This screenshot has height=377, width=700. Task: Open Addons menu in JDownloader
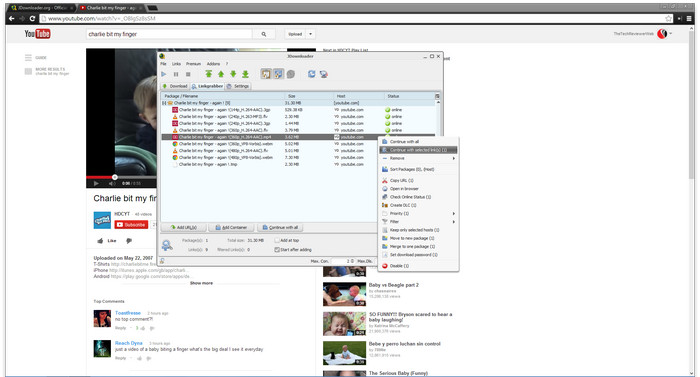[x=213, y=64]
